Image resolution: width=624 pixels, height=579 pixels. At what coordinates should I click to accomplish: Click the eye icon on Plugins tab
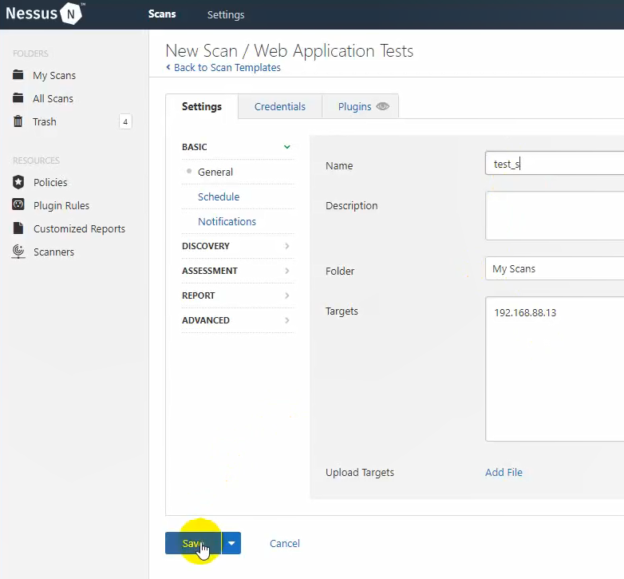pyautogui.click(x=382, y=107)
